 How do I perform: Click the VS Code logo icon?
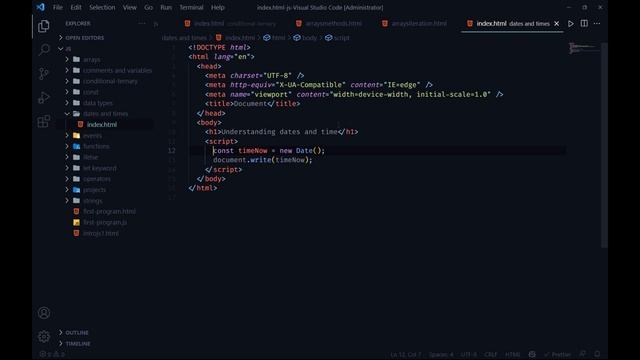(40, 7)
